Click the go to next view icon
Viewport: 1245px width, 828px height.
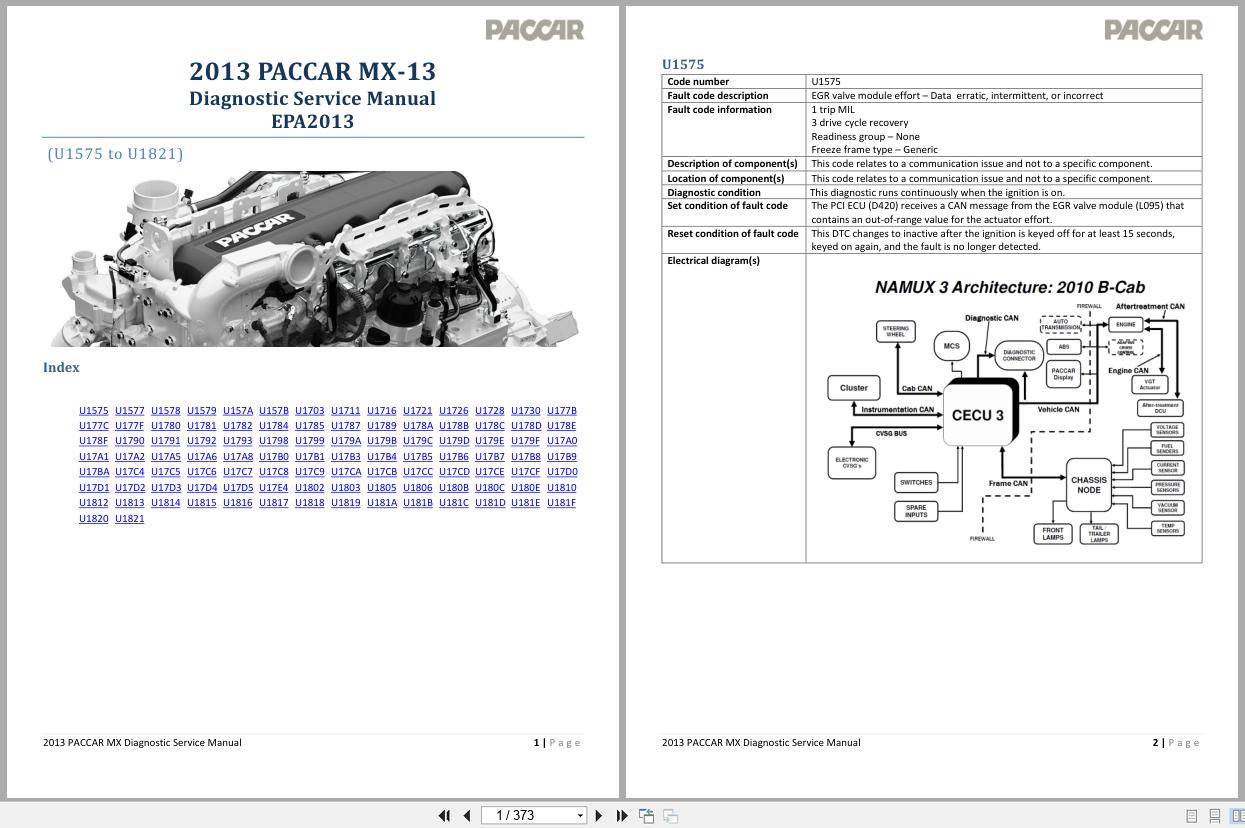[x=671, y=816]
